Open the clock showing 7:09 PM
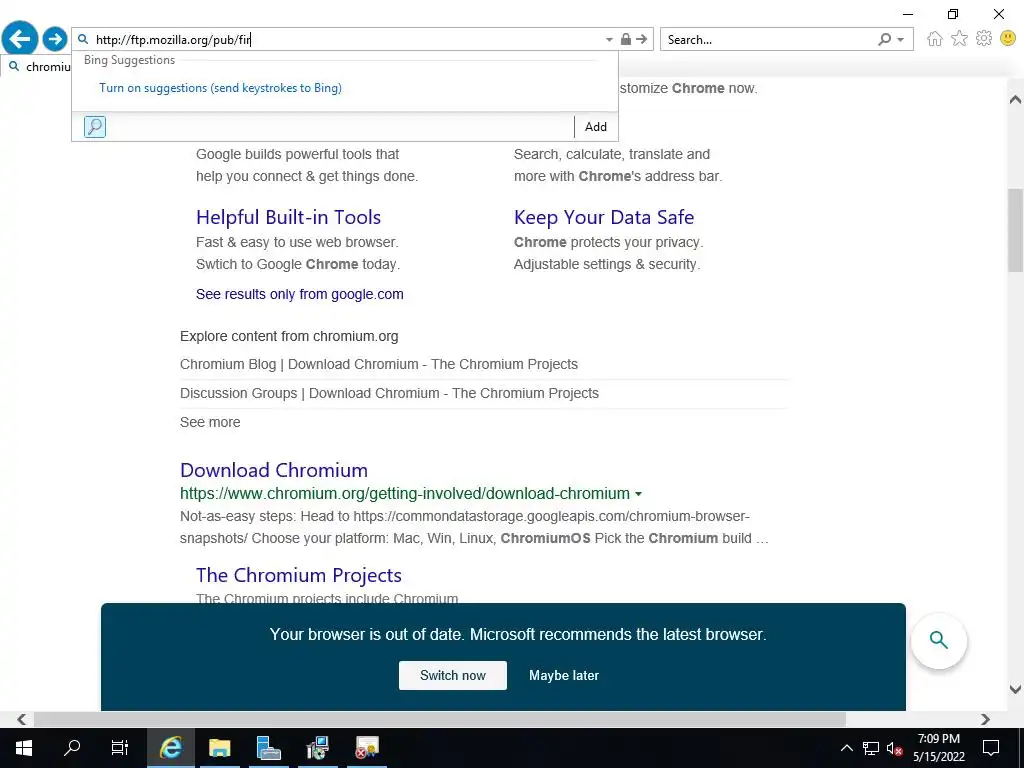1024x768 pixels. tap(938, 748)
